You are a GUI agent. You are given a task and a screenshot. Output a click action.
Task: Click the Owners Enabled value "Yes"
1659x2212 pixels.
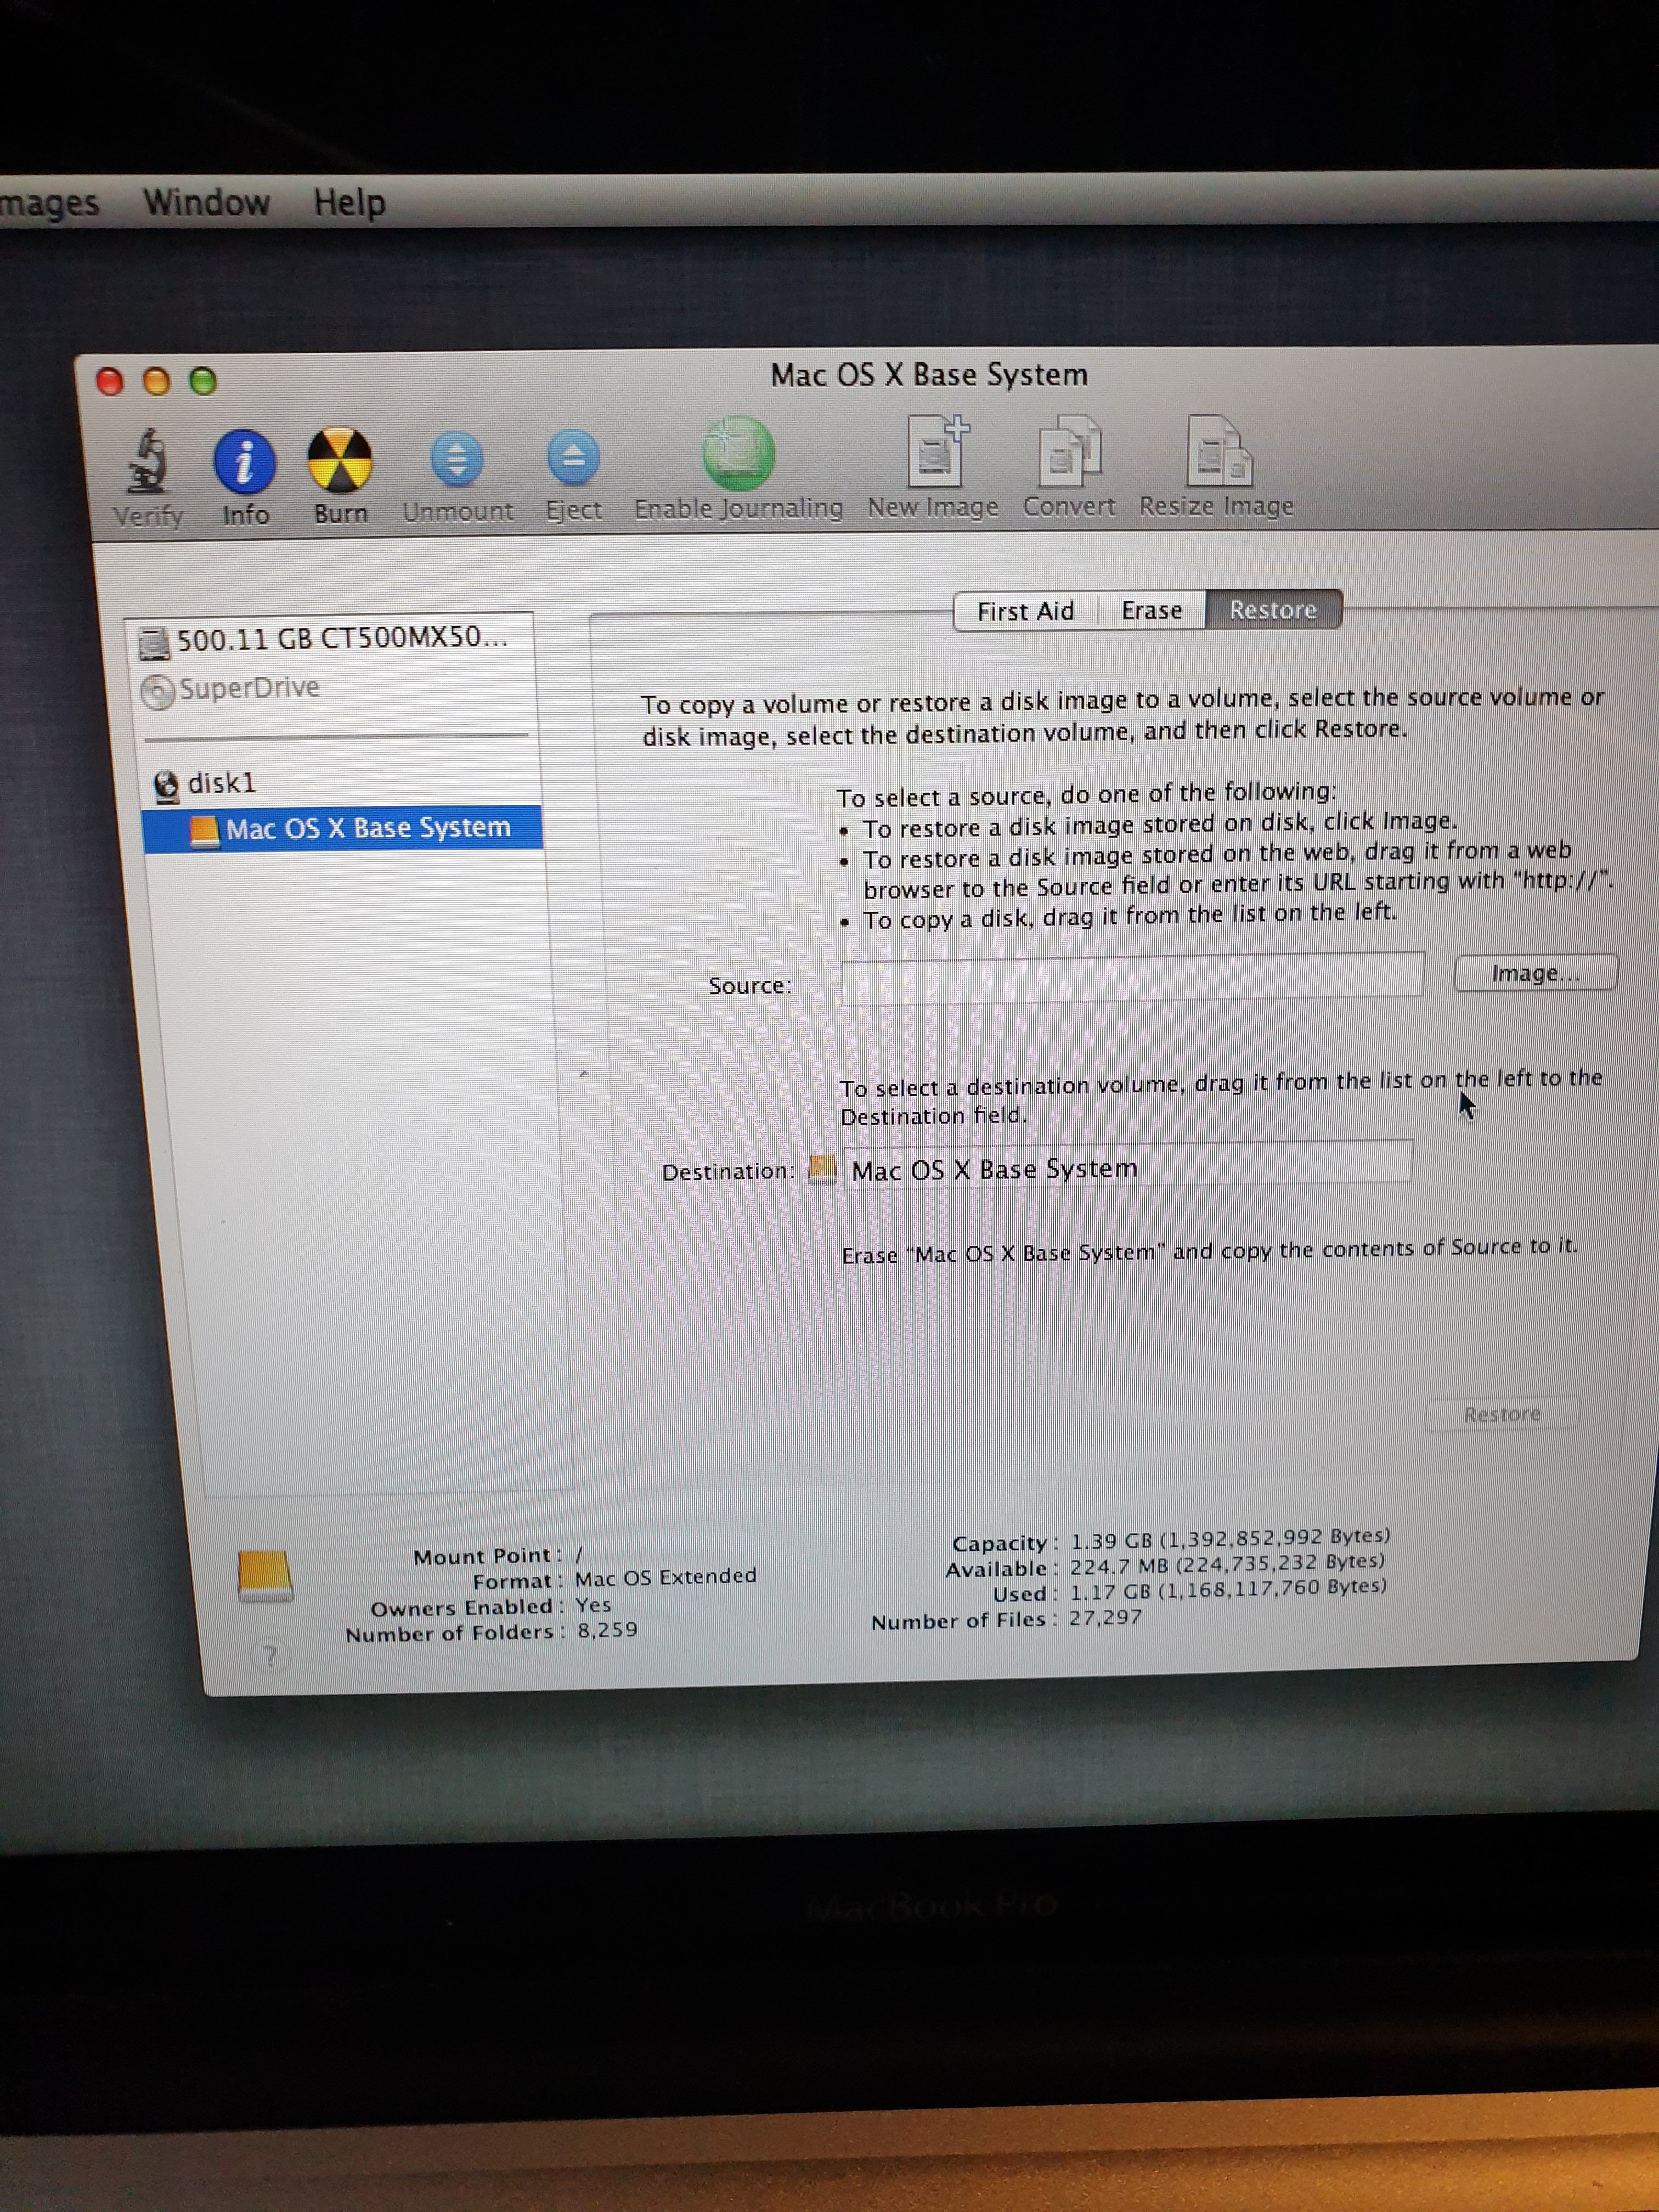coord(593,1605)
